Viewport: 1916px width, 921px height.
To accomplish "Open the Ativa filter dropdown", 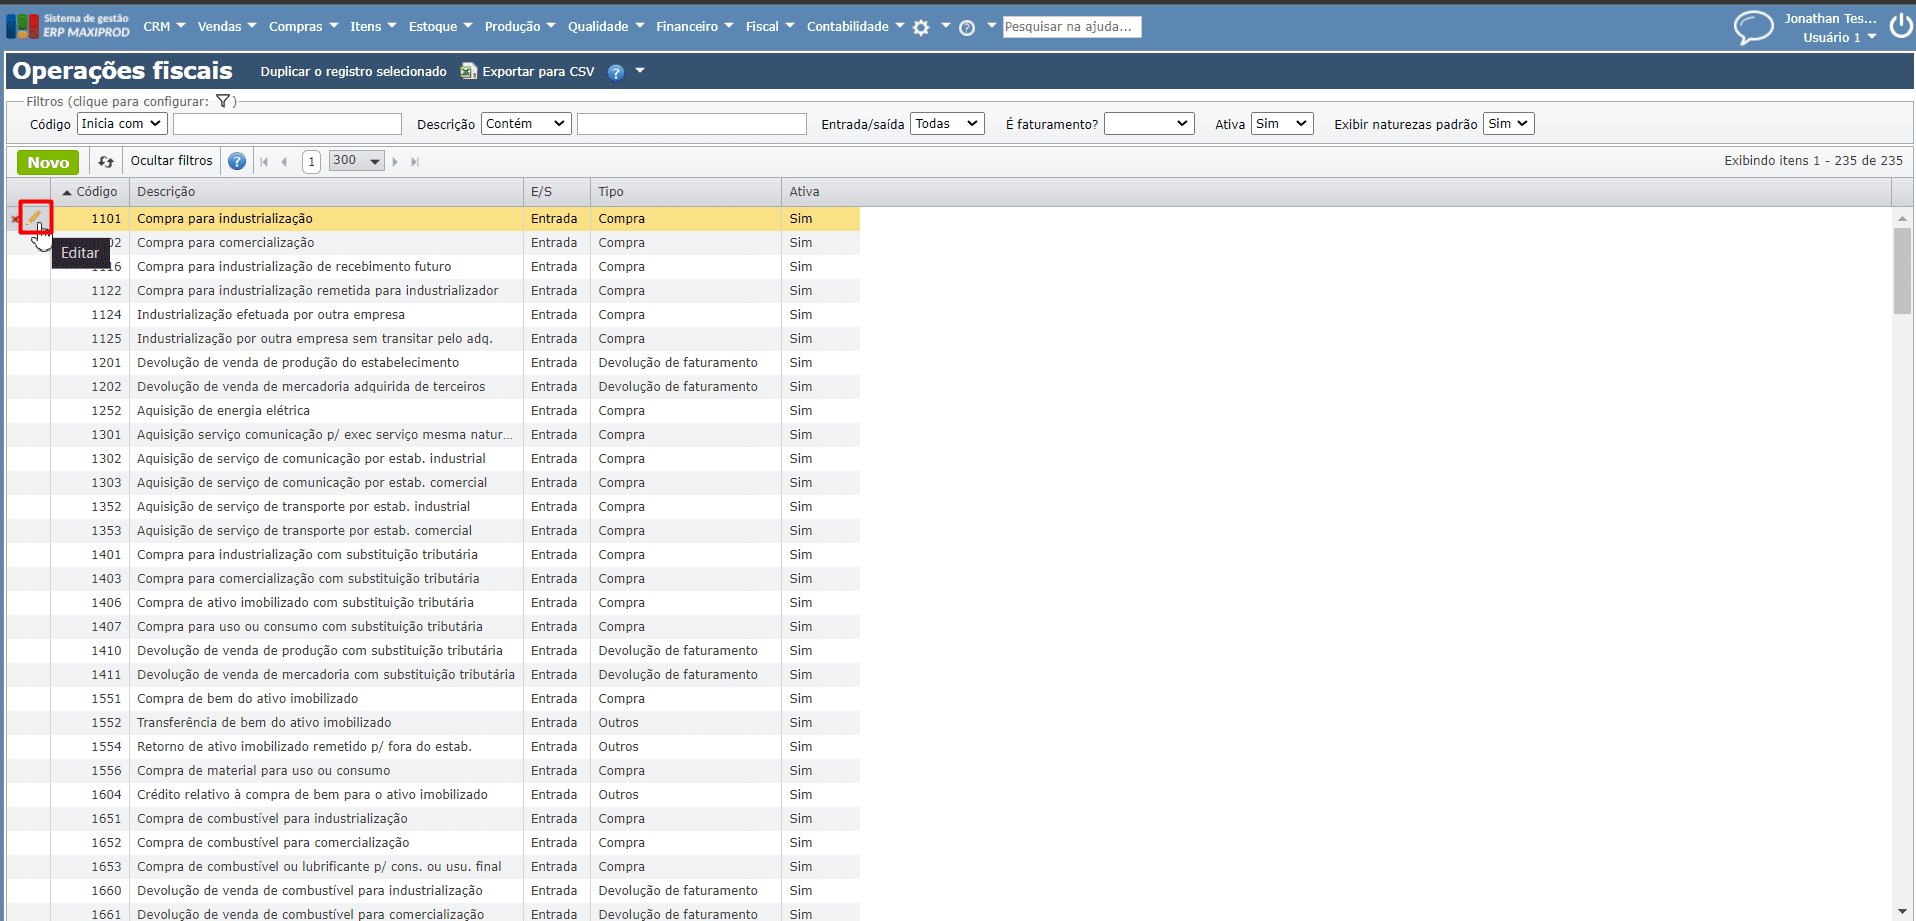I will (x=1282, y=124).
